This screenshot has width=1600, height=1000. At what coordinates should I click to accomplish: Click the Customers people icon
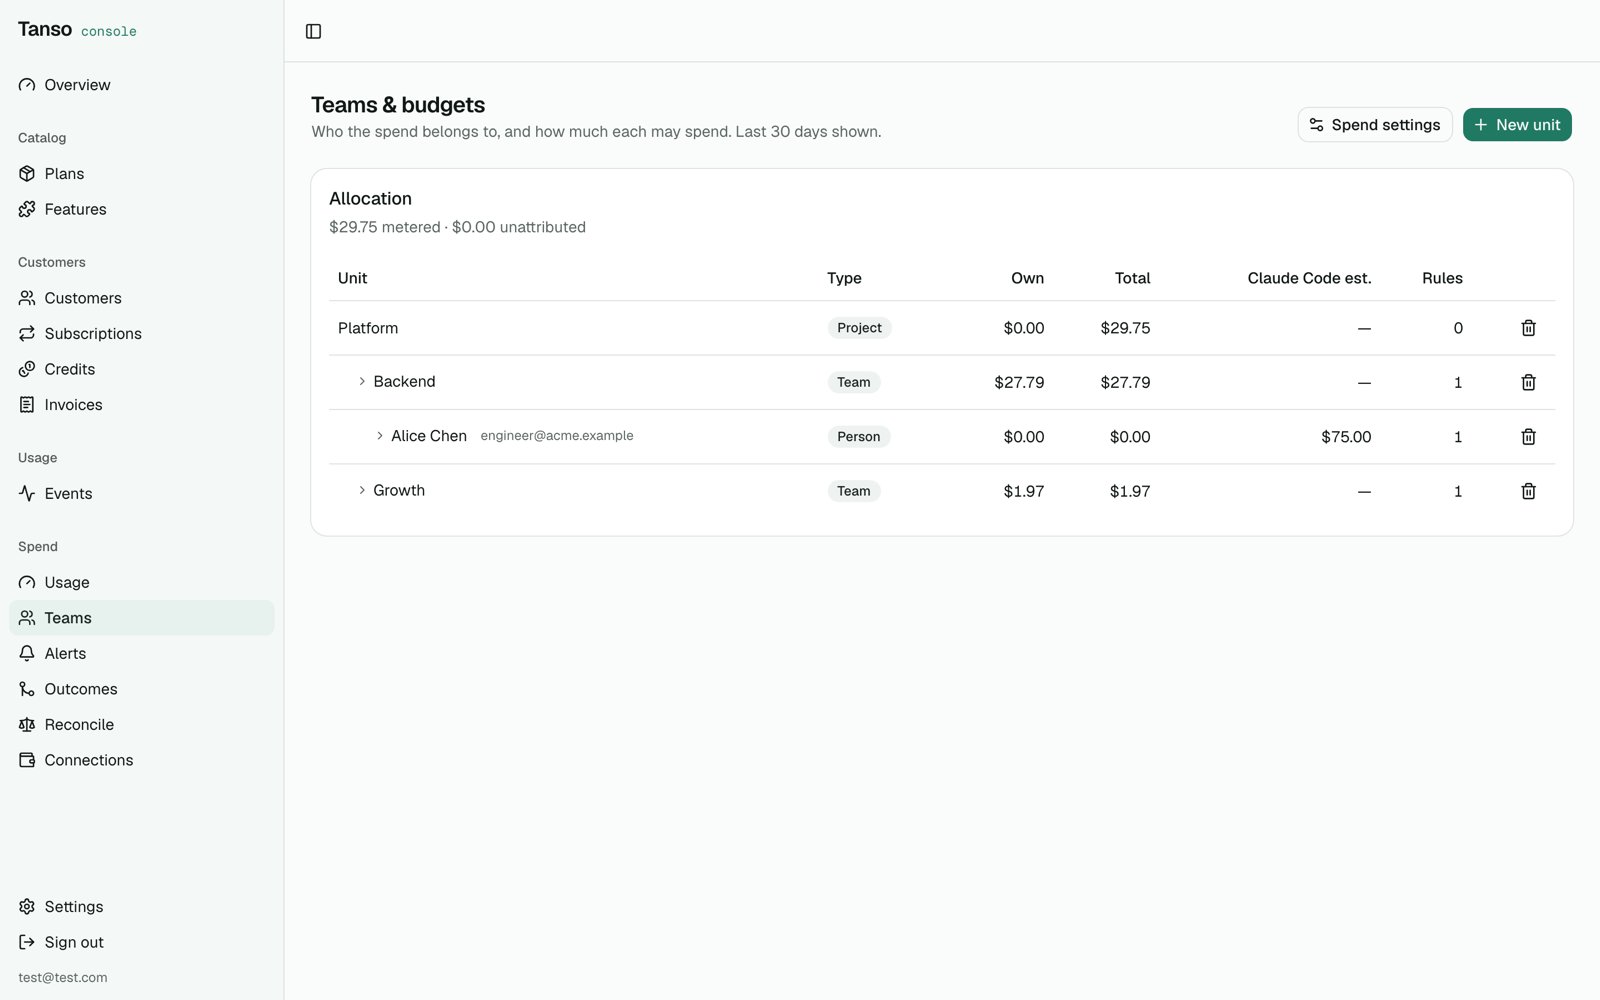point(27,298)
